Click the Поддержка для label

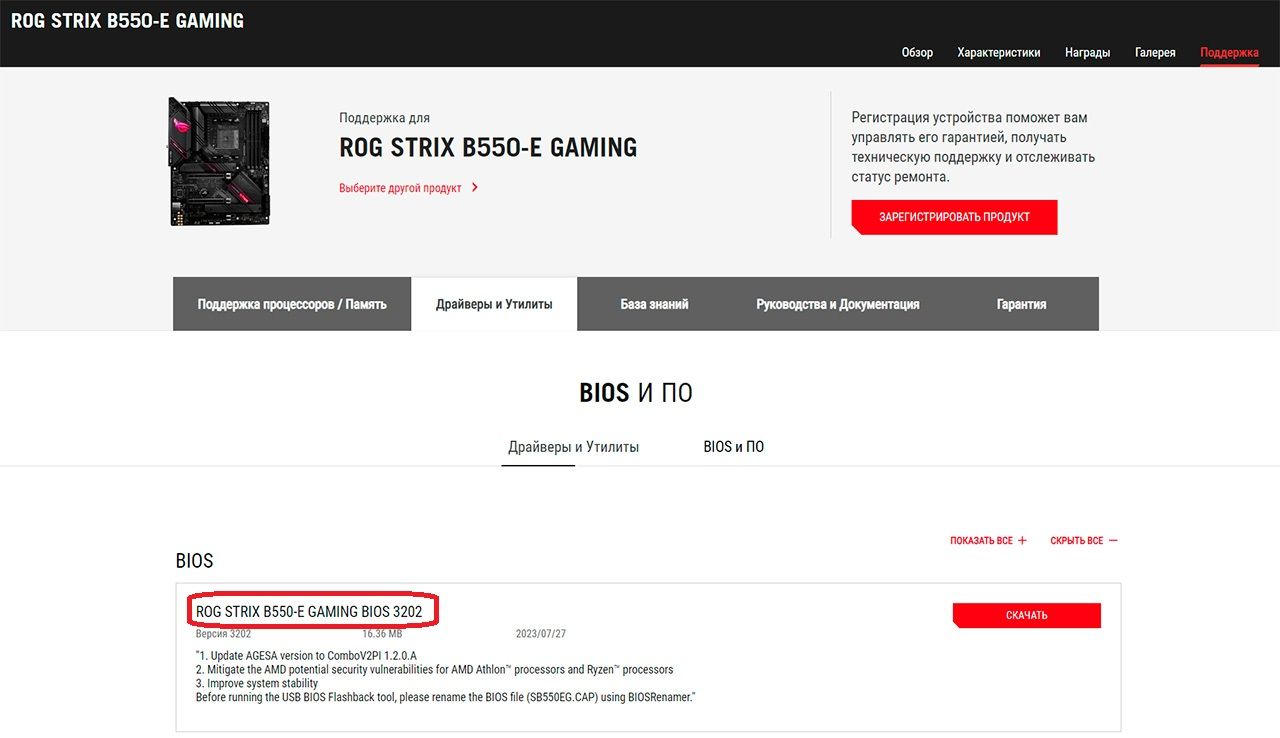[x=384, y=118]
